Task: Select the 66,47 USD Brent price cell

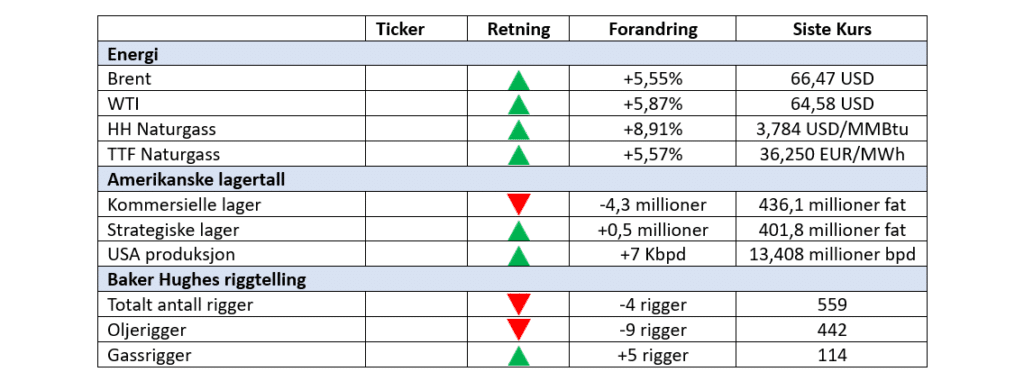Action: coord(831,80)
